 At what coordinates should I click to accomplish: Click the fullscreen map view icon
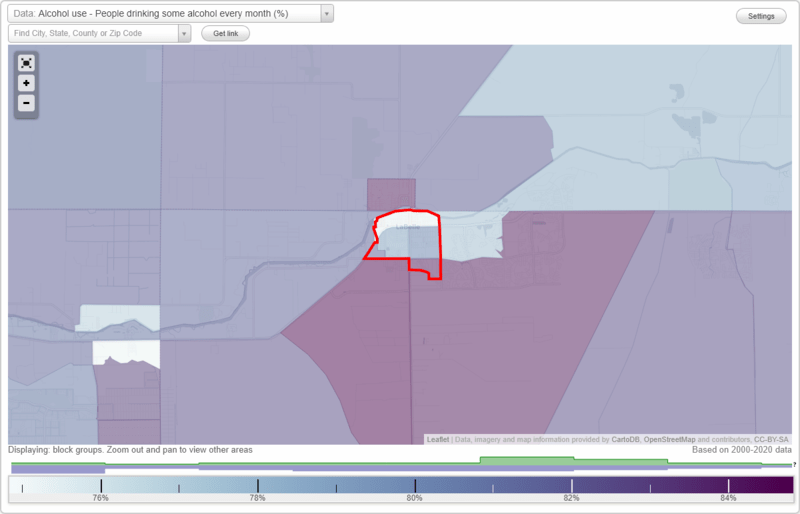coord(26,63)
